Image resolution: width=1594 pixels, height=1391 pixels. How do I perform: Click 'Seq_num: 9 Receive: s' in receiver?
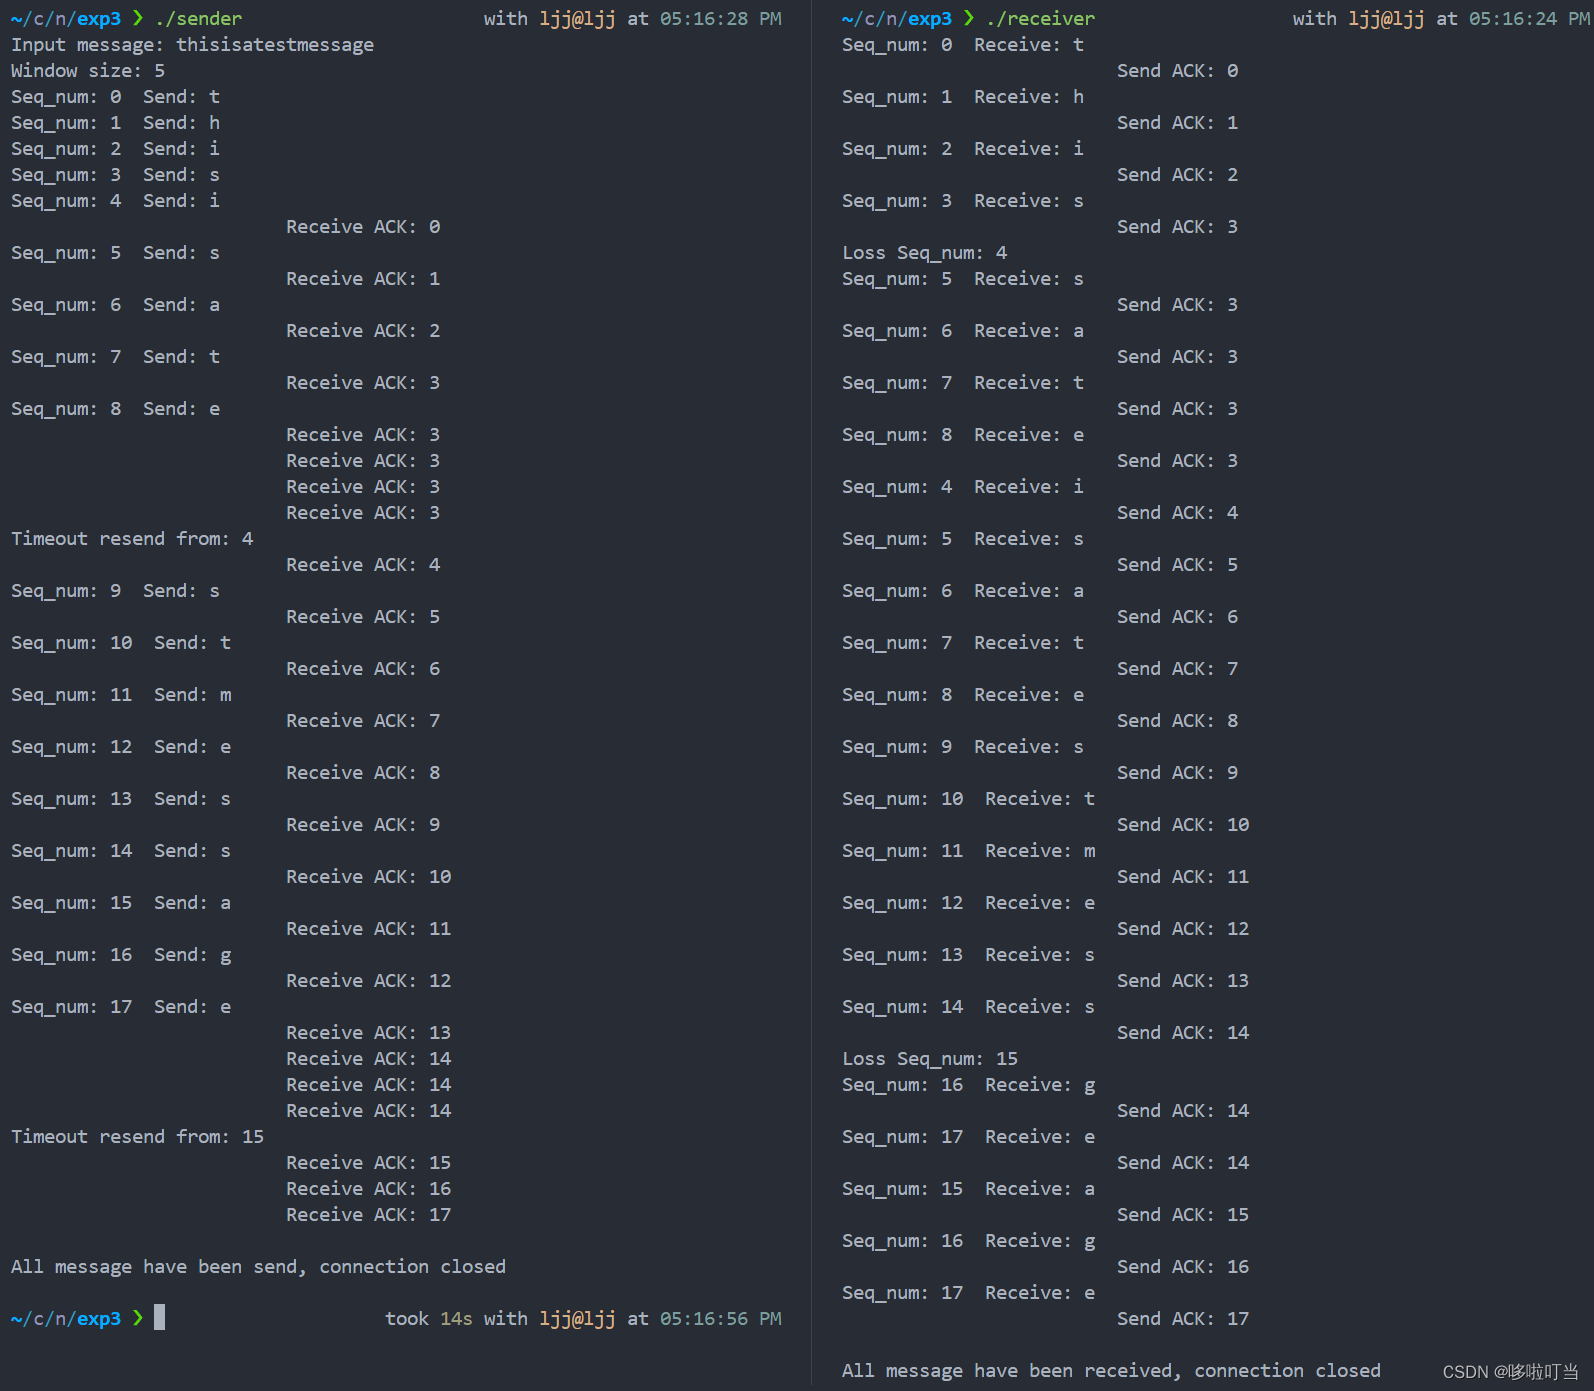point(963,747)
